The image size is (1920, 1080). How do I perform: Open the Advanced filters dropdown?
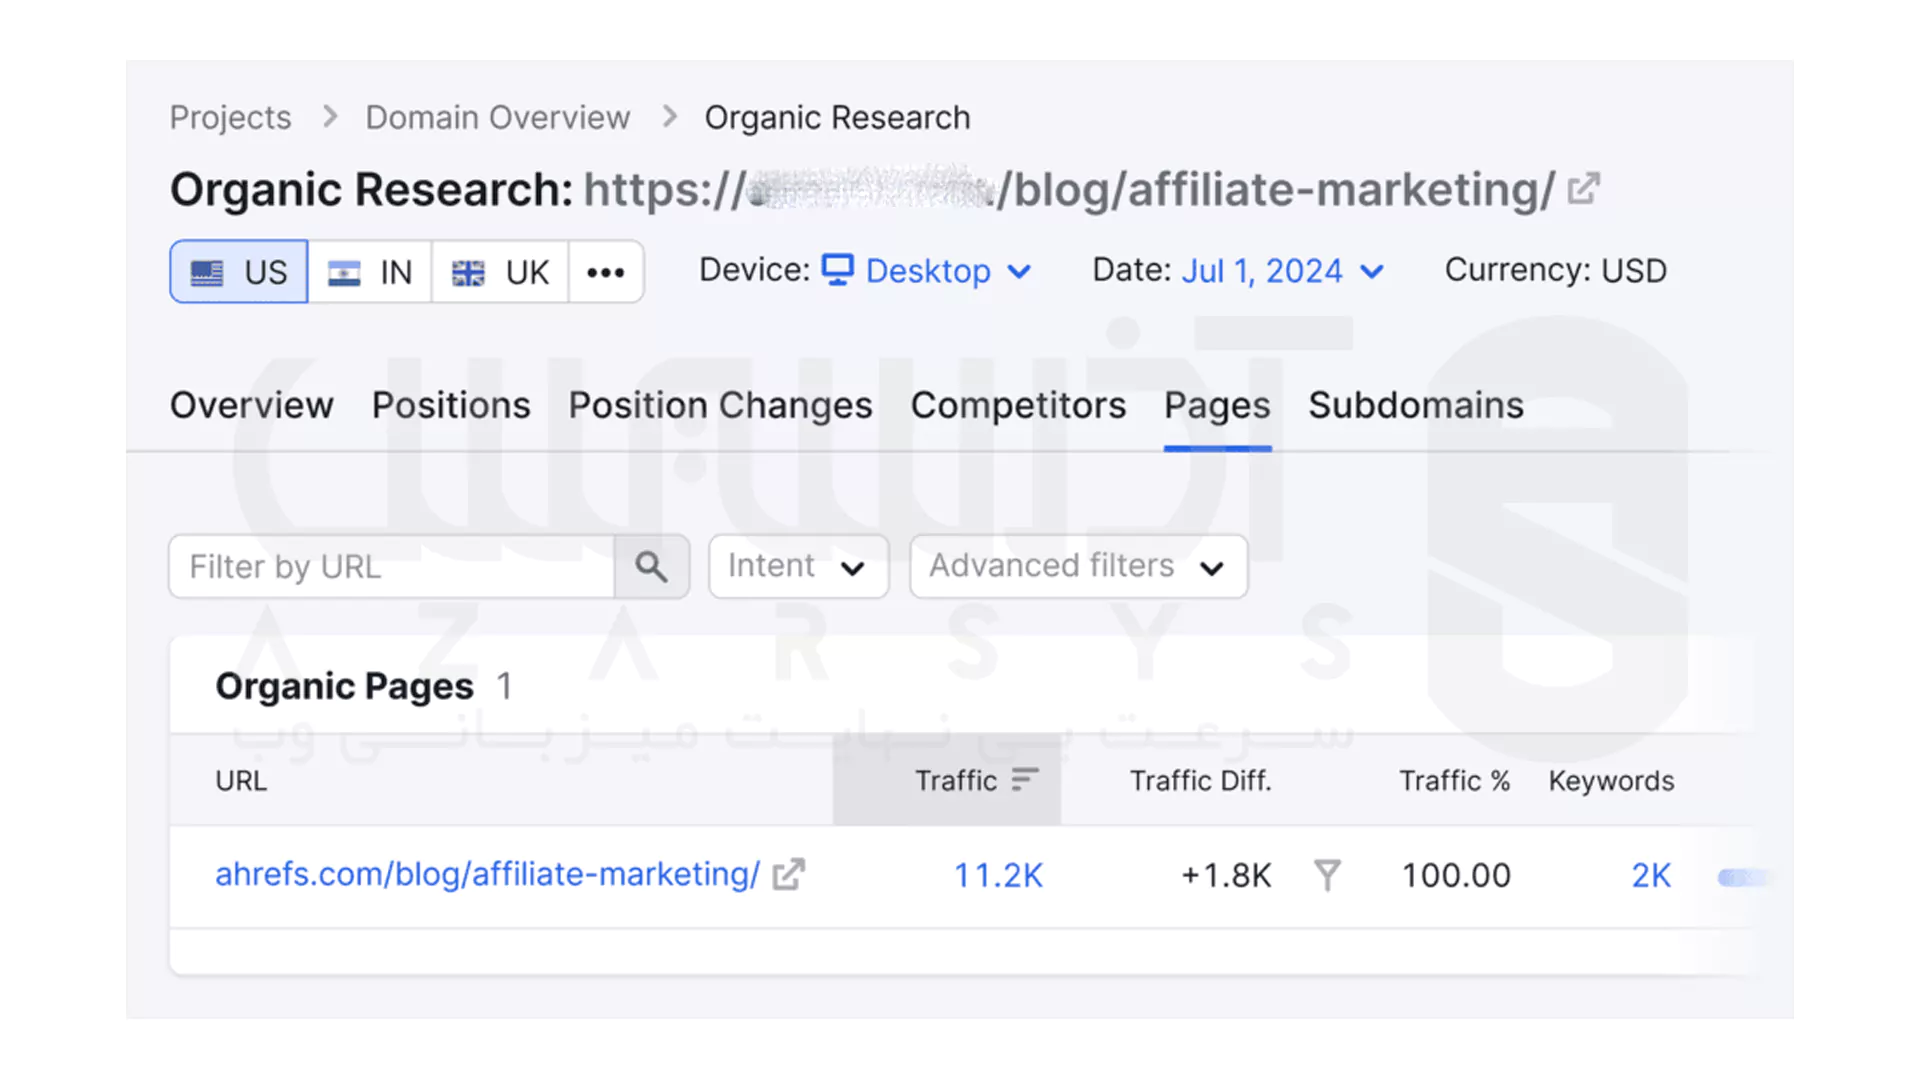pos(1078,567)
